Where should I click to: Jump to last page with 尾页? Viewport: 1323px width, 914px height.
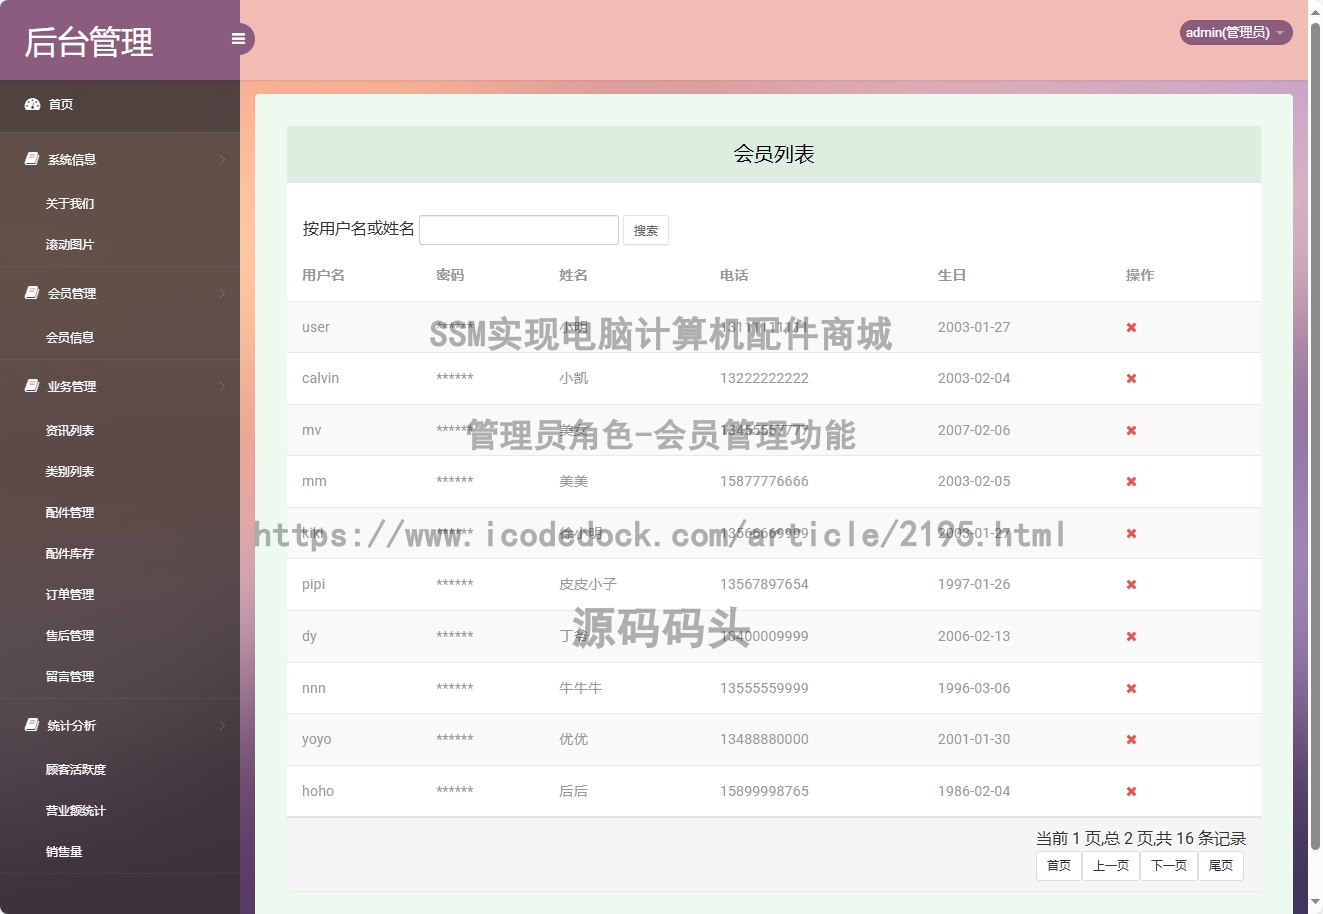tap(1221, 865)
